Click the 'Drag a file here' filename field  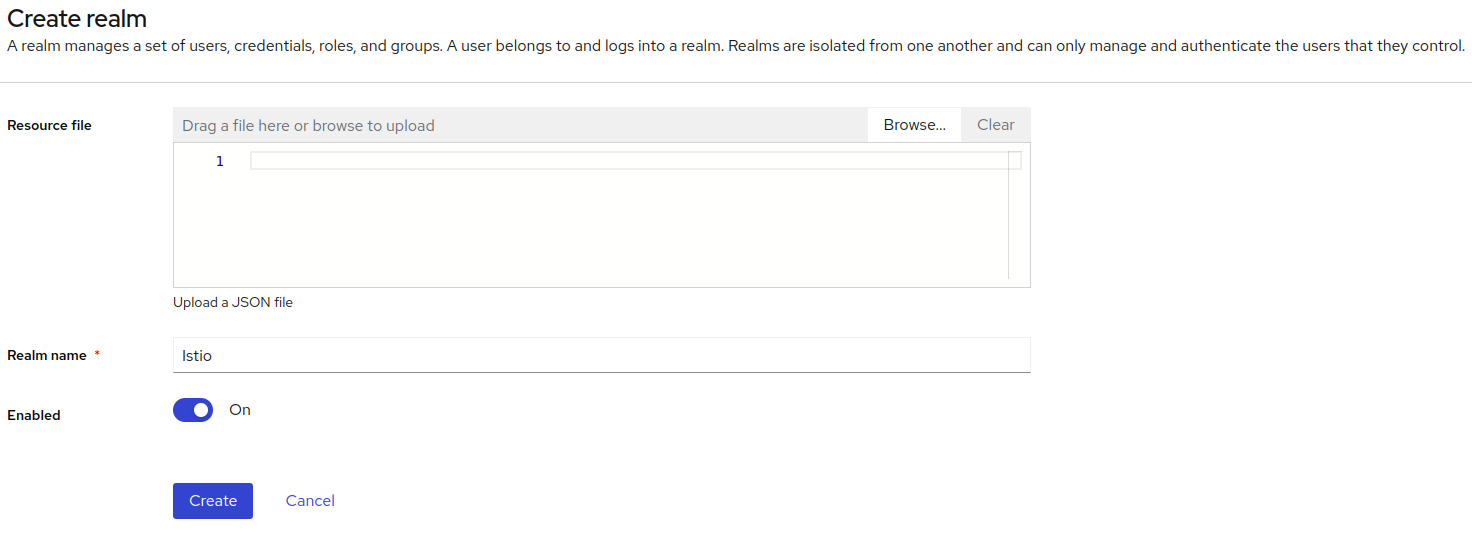click(520, 125)
